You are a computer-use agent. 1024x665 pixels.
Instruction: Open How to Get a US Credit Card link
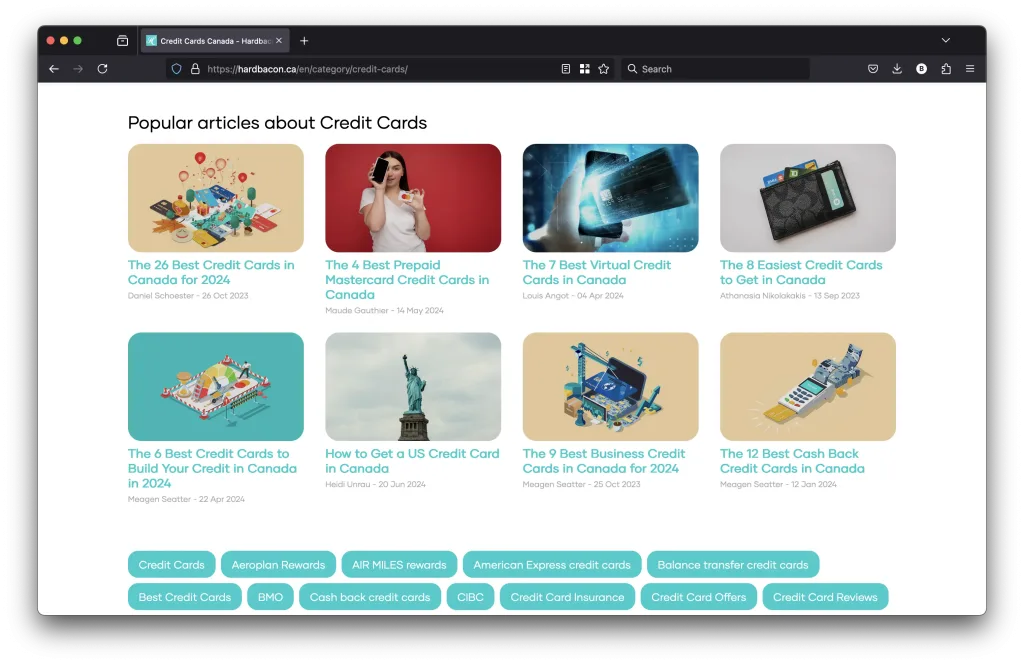click(412, 461)
